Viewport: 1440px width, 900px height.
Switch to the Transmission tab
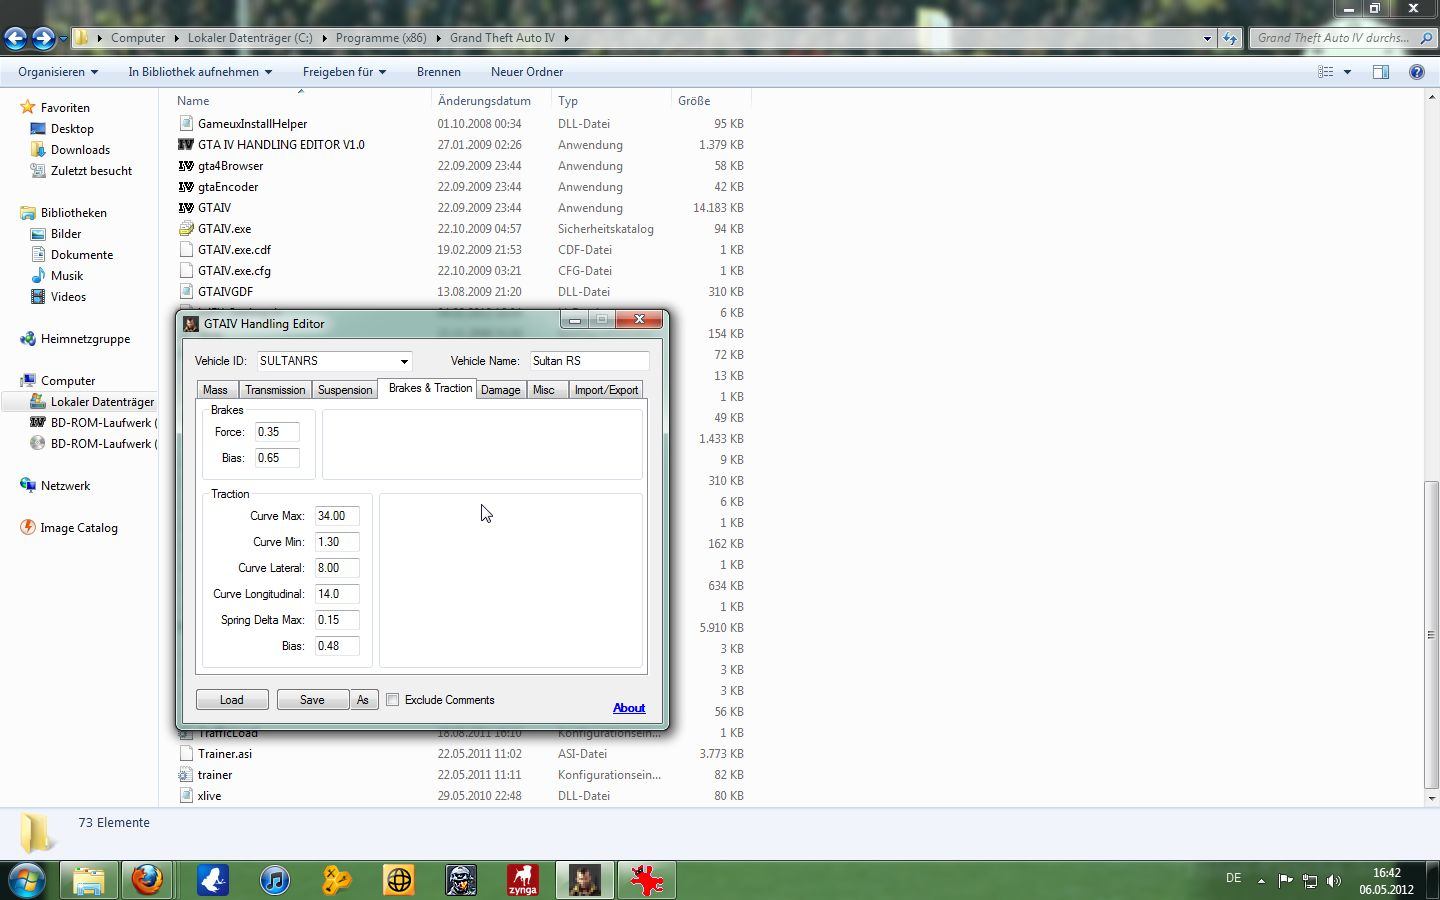tap(275, 390)
